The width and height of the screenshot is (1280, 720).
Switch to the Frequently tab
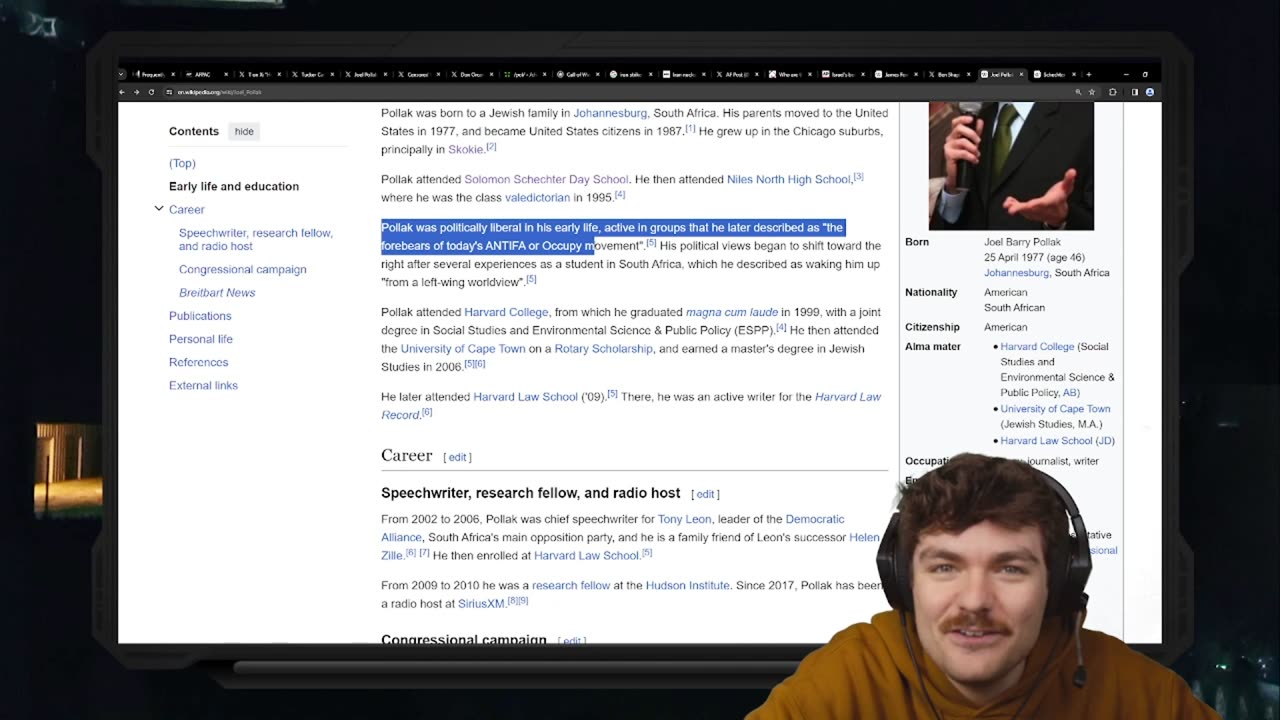coord(154,74)
